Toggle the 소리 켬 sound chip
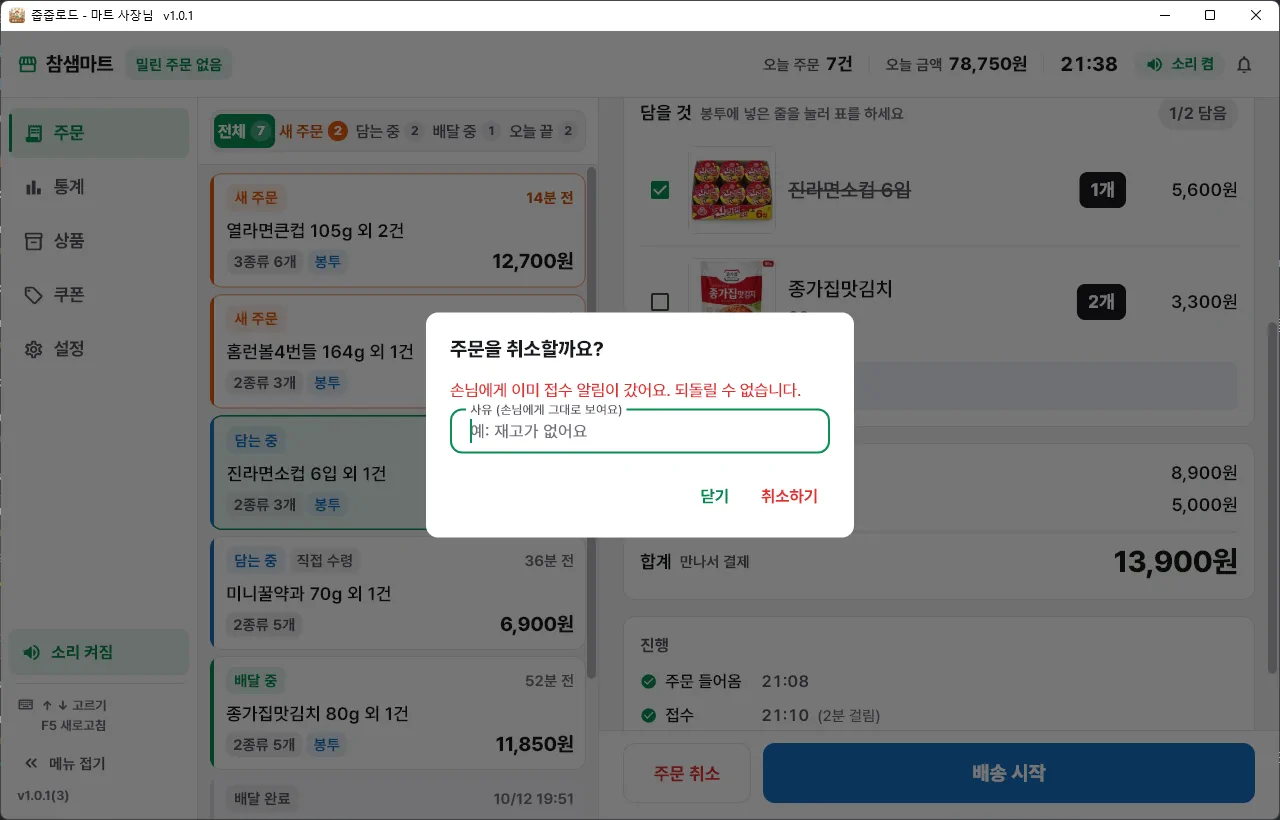 [1180, 64]
